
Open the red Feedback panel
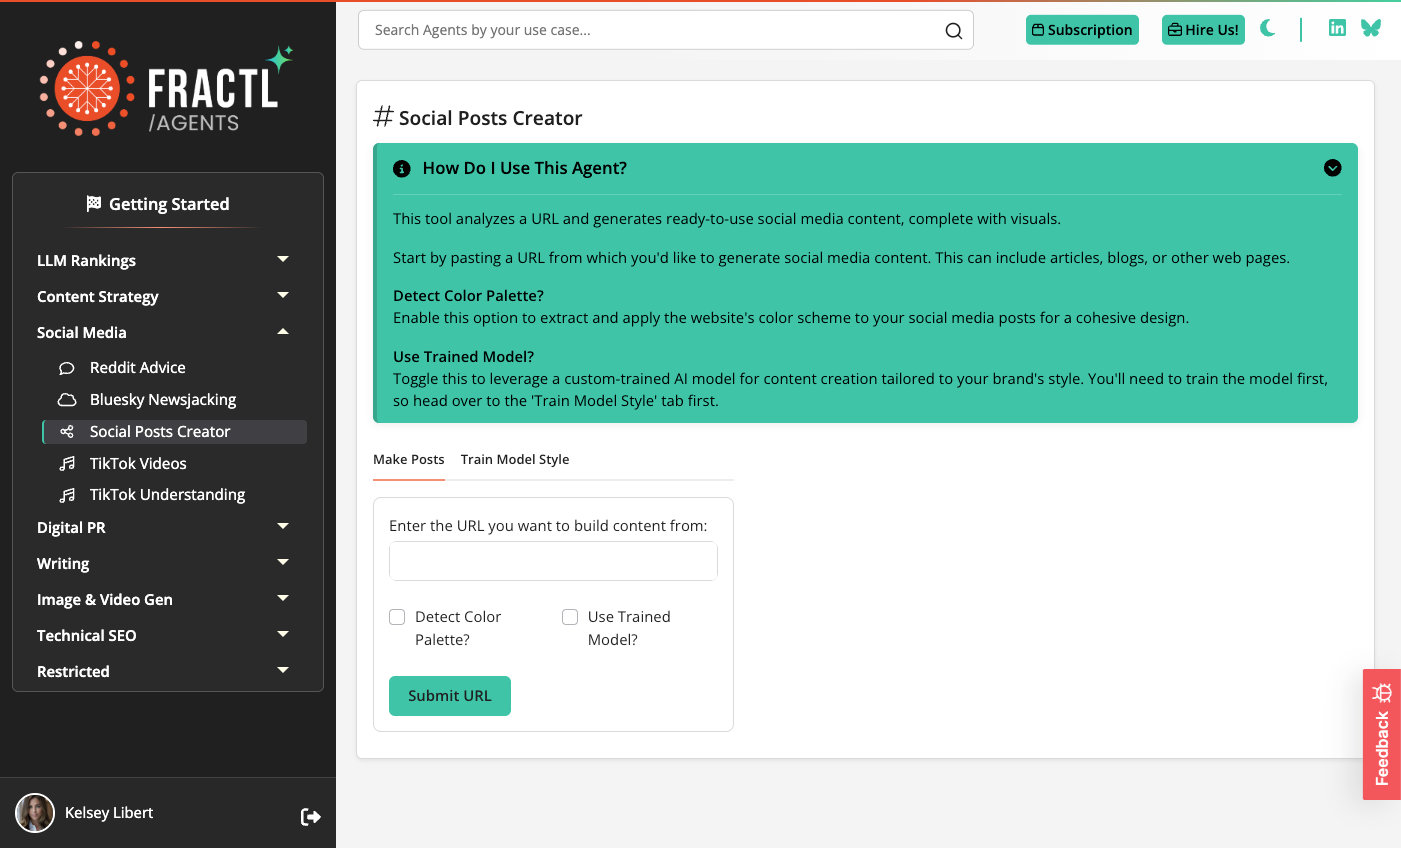[x=1381, y=733]
